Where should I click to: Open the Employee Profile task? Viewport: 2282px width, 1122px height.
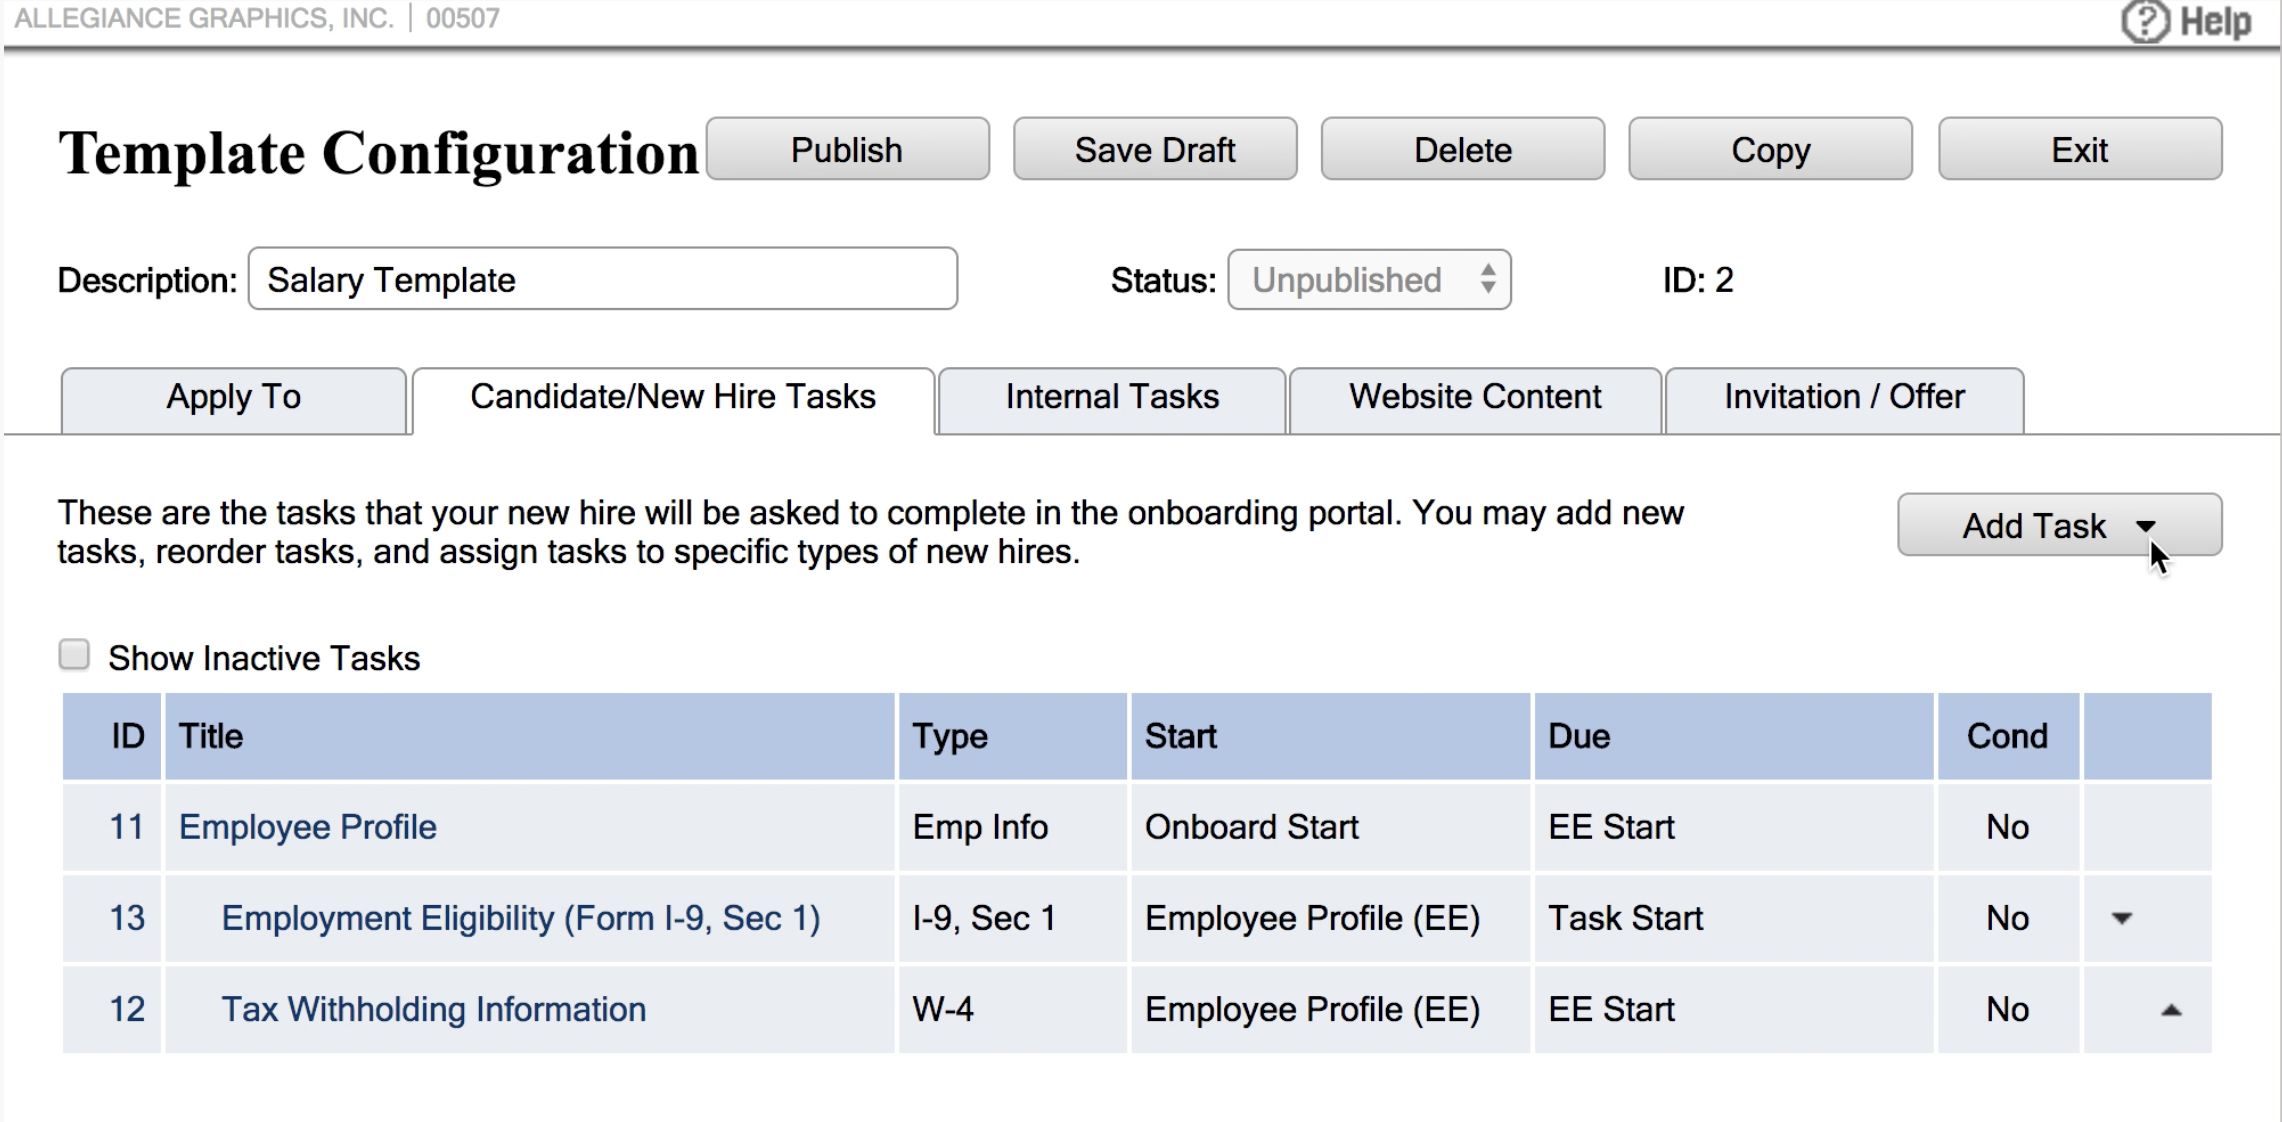(x=307, y=827)
